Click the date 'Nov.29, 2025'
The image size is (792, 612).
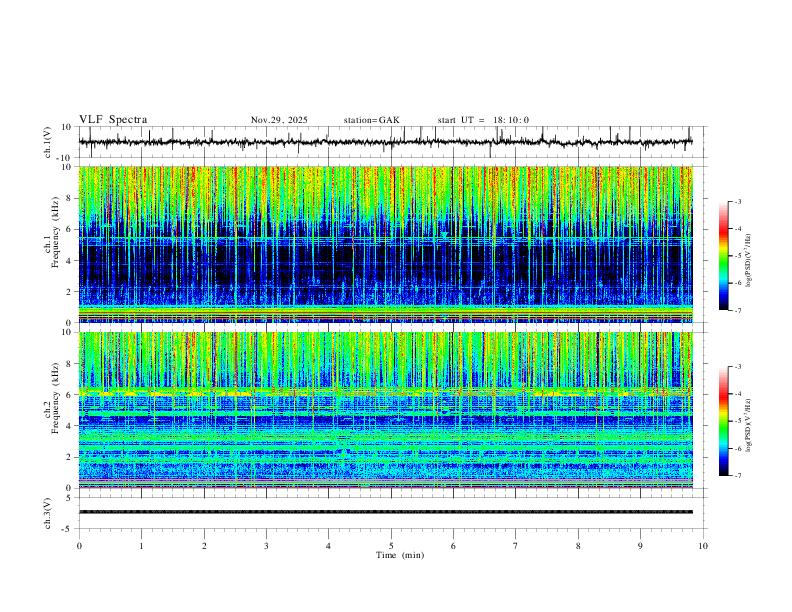coord(279,120)
